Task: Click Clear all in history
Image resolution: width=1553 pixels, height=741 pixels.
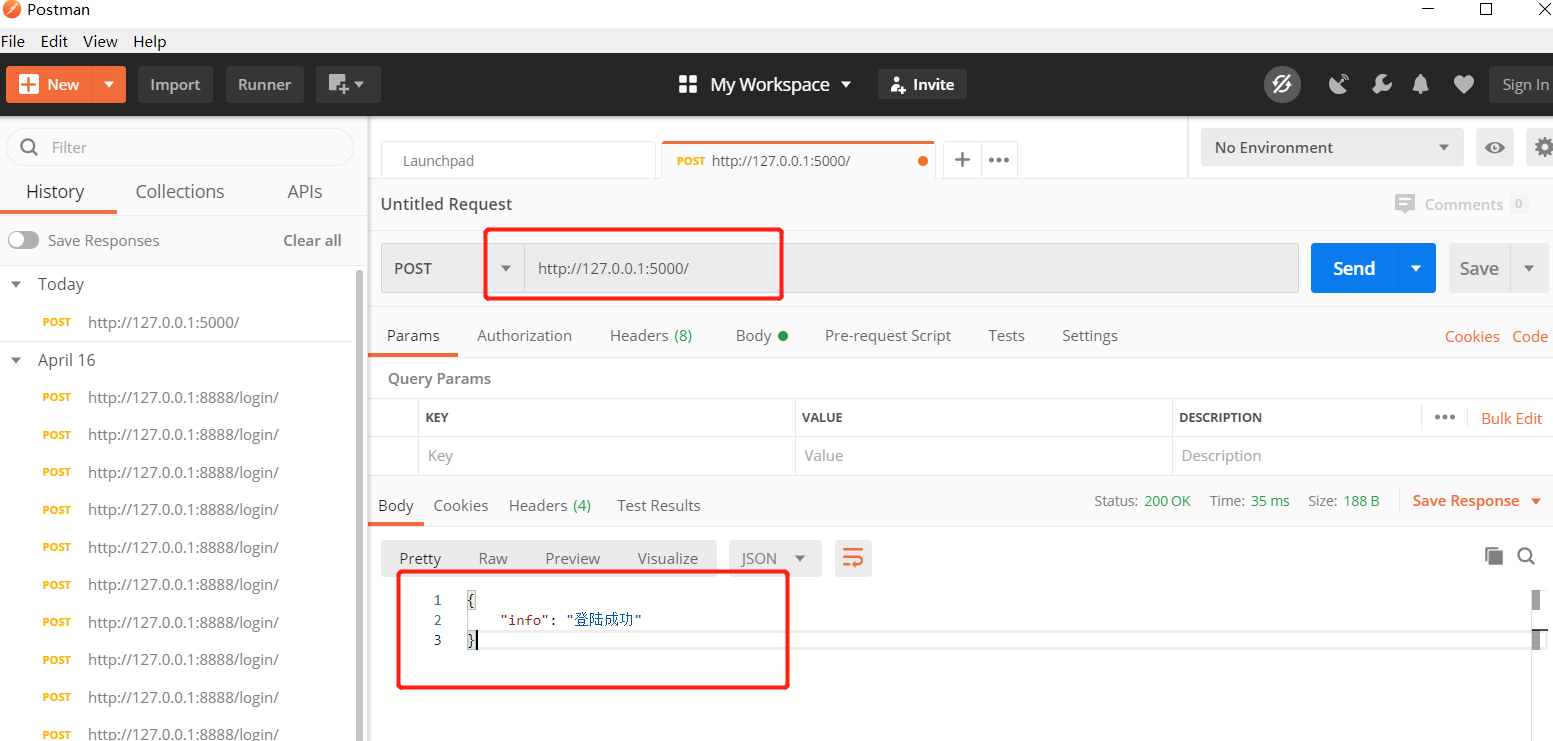Action: click(312, 240)
